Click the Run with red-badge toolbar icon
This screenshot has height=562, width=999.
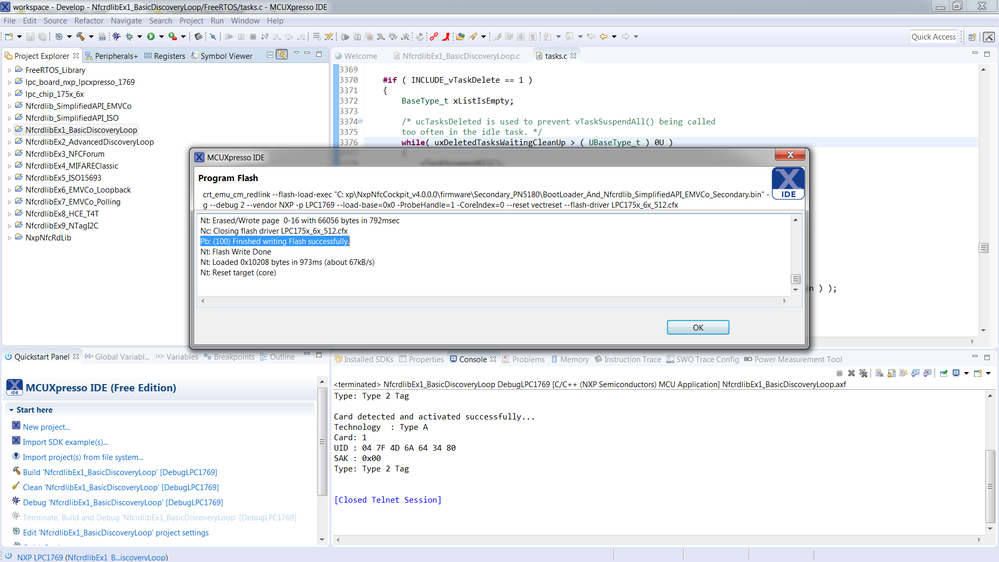click(x=173, y=37)
